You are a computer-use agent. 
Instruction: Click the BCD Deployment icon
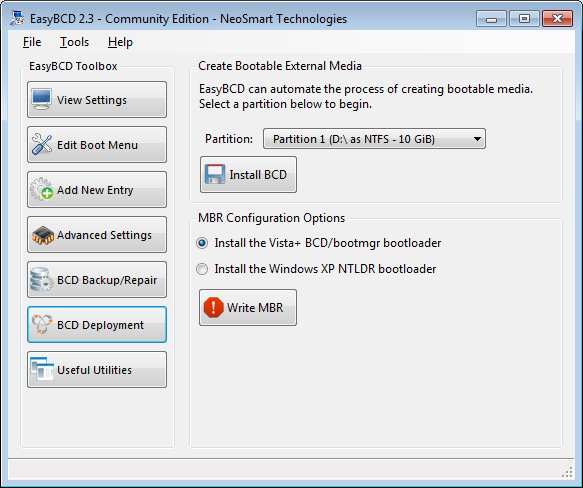pyautogui.click(x=42, y=324)
